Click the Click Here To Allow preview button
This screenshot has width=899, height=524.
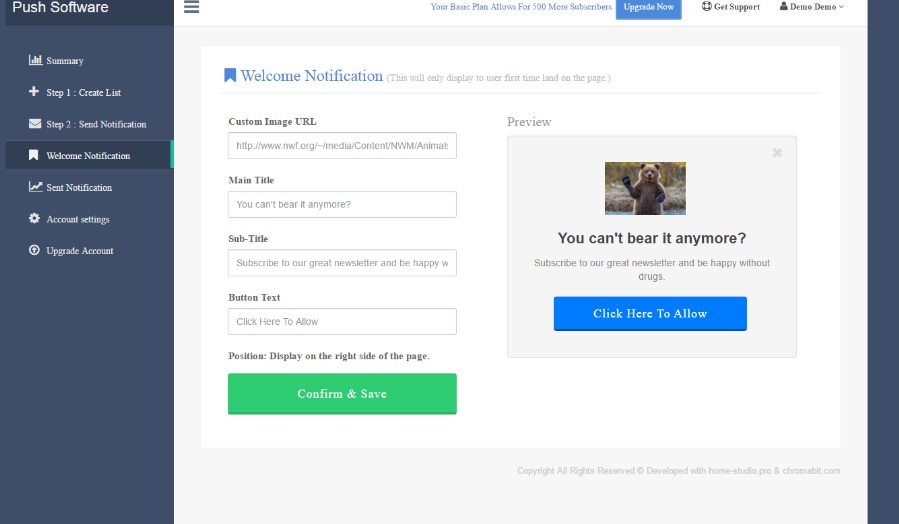coord(650,314)
